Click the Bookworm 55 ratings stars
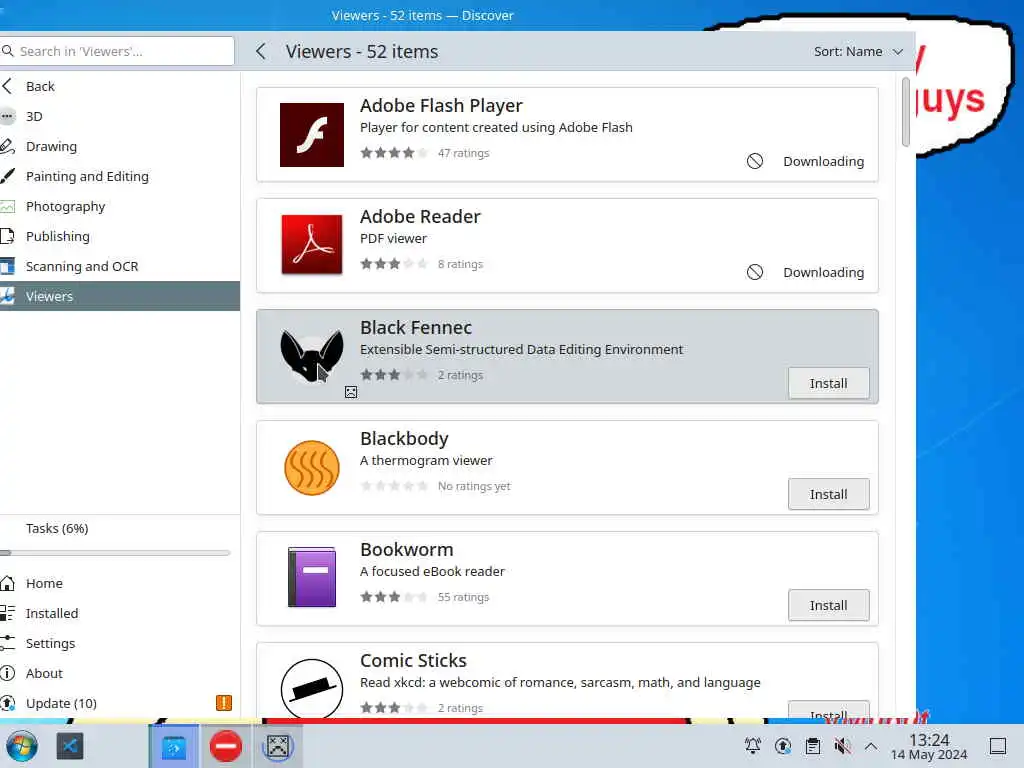Image resolution: width=1024 pixels, height=768 pixels. [394, 597]
